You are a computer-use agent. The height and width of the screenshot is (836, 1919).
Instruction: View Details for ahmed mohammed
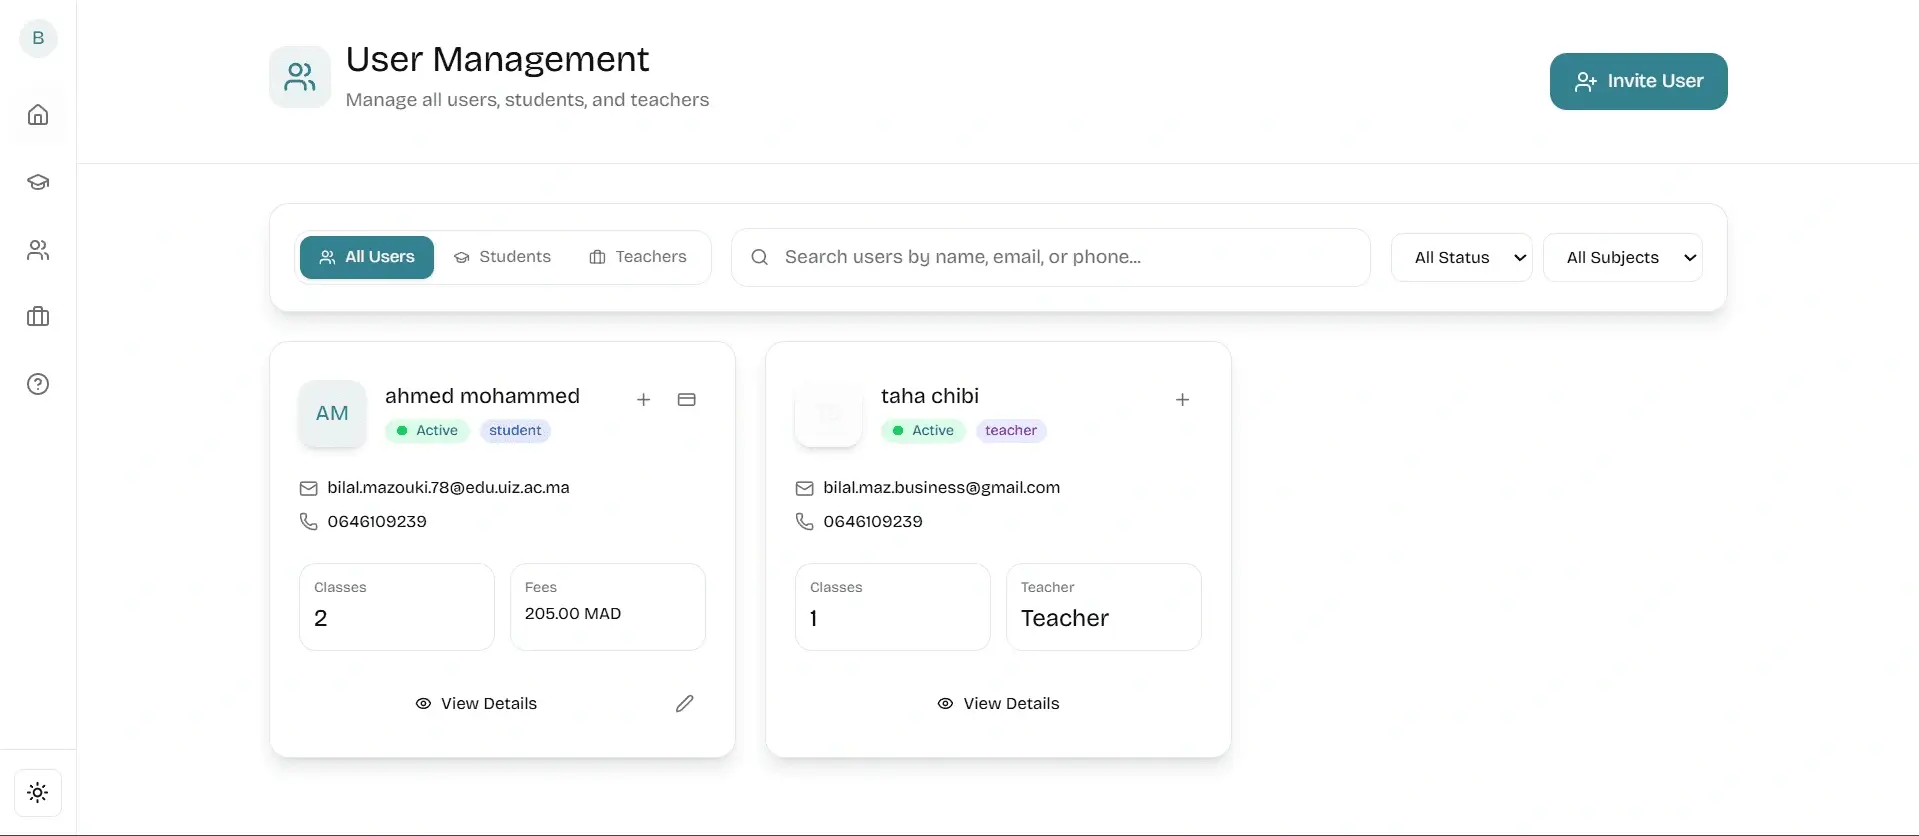coord(477,704)
